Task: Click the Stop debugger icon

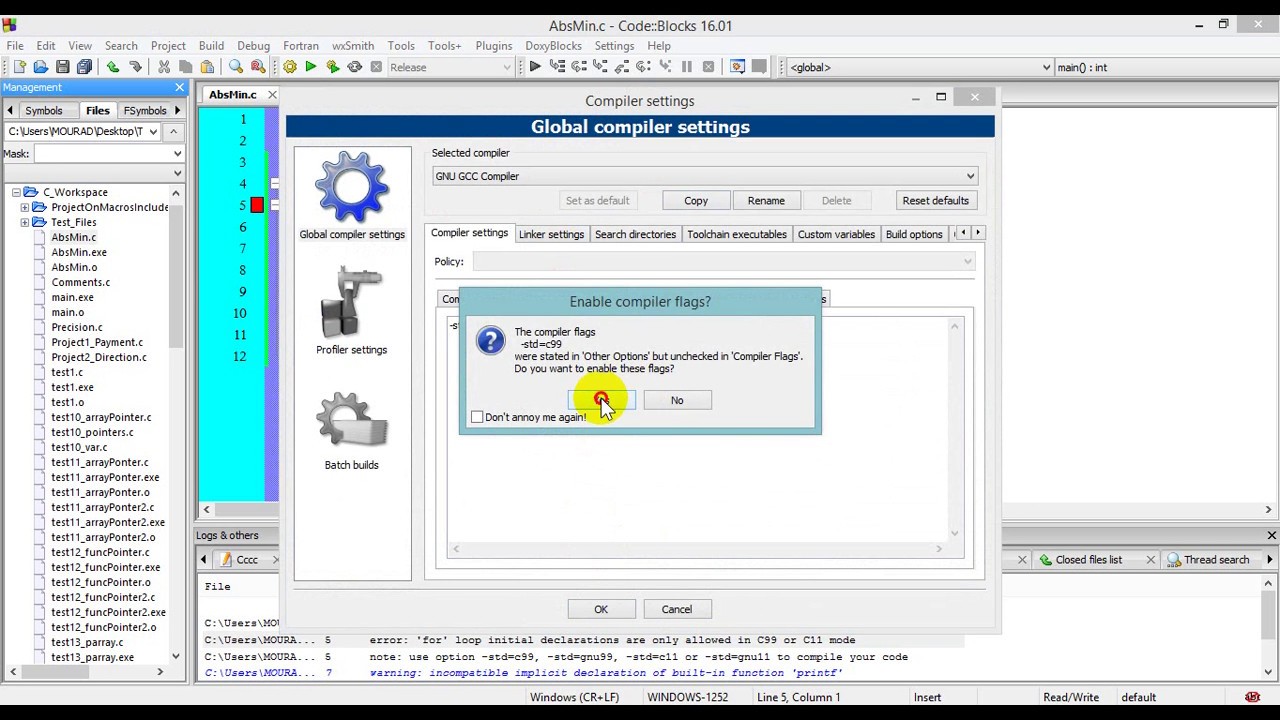Action: pos(708,67)
